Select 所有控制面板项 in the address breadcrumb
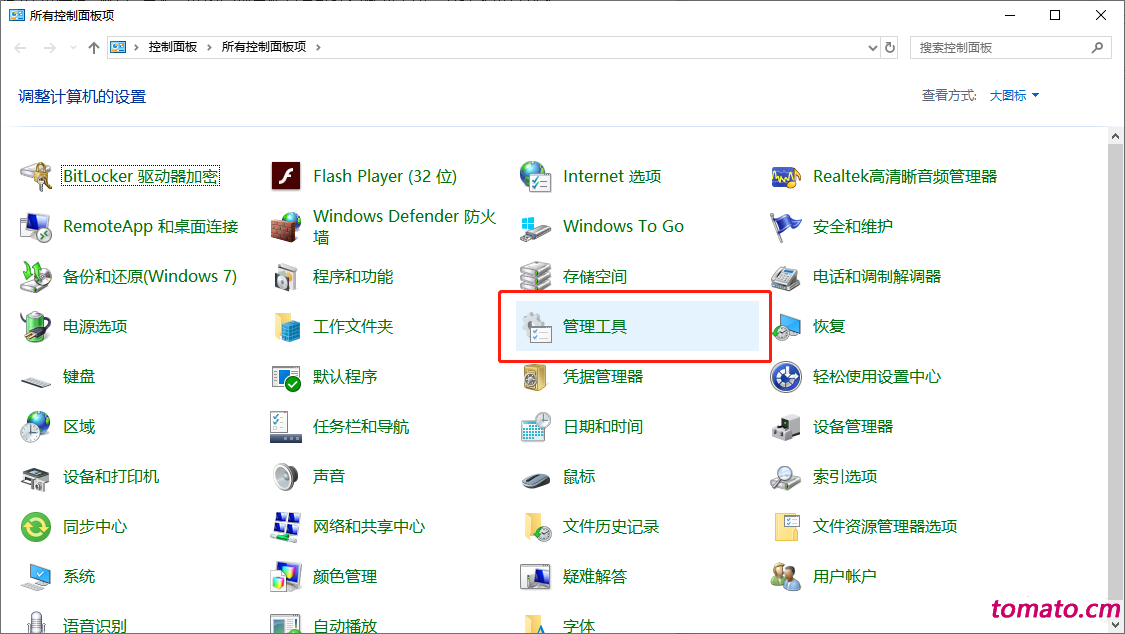 click(x=264, y=47)
